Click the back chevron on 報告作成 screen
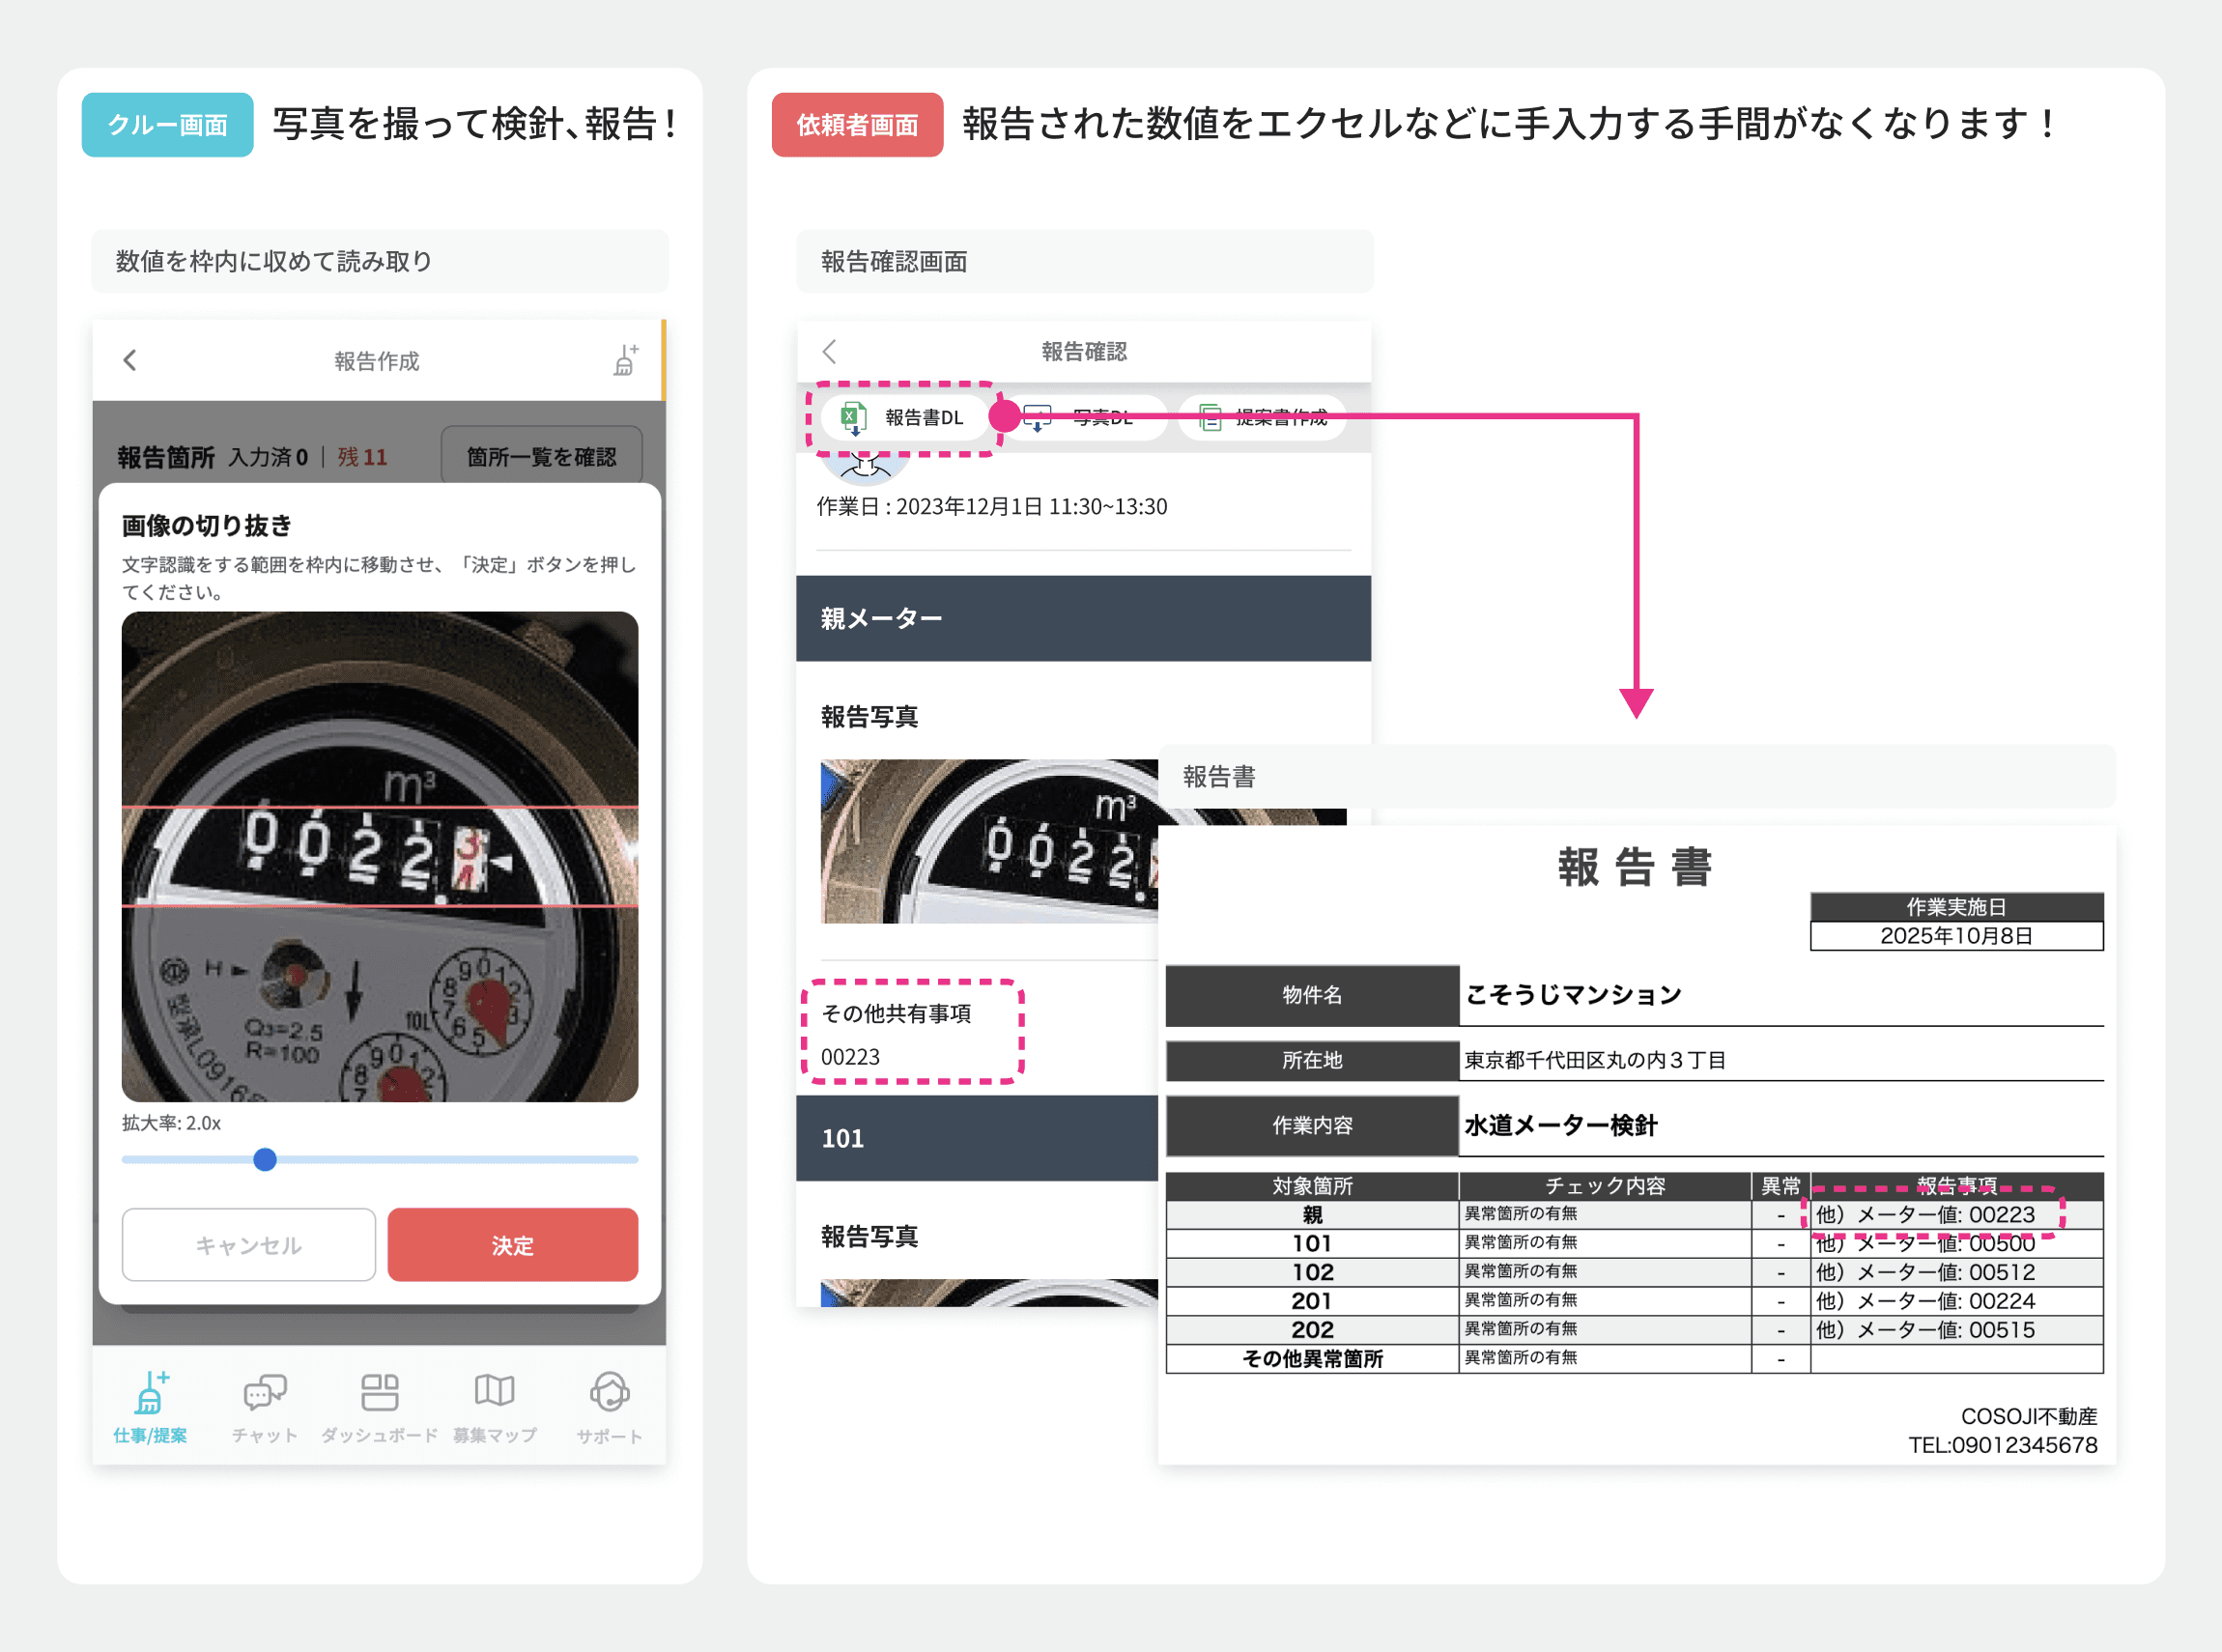The image size is (2222, 1652). pyautogui.click(x=130, y=360)
